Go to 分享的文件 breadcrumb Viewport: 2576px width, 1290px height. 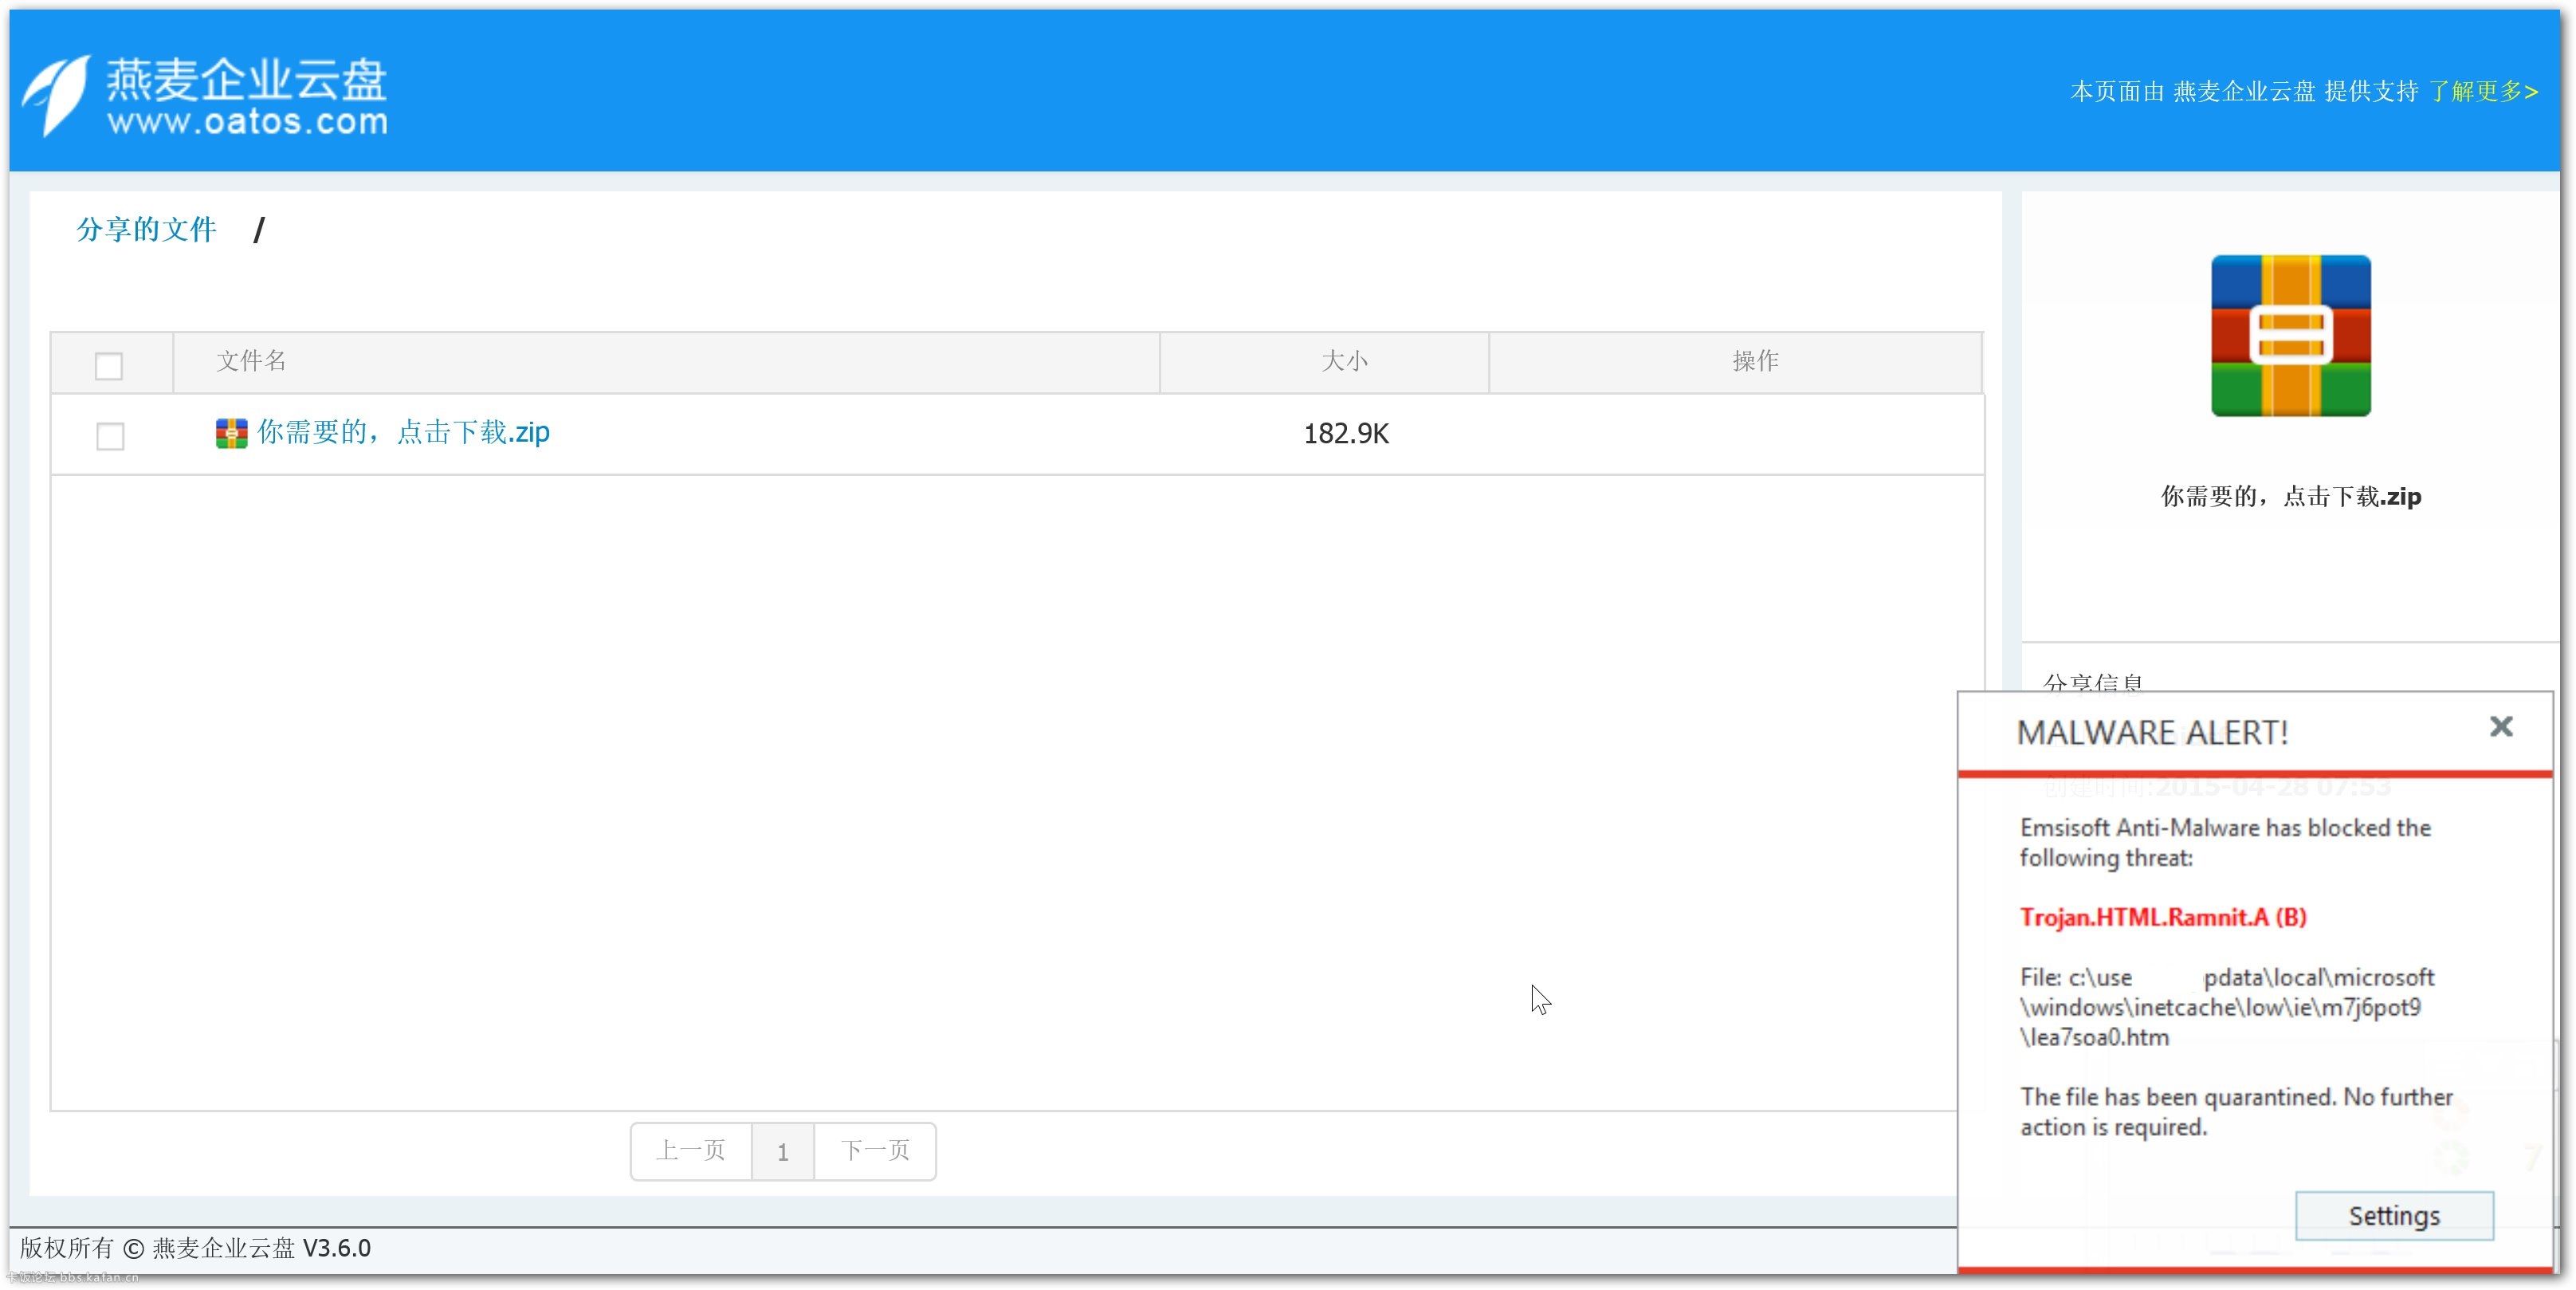[x=146, y=229]
